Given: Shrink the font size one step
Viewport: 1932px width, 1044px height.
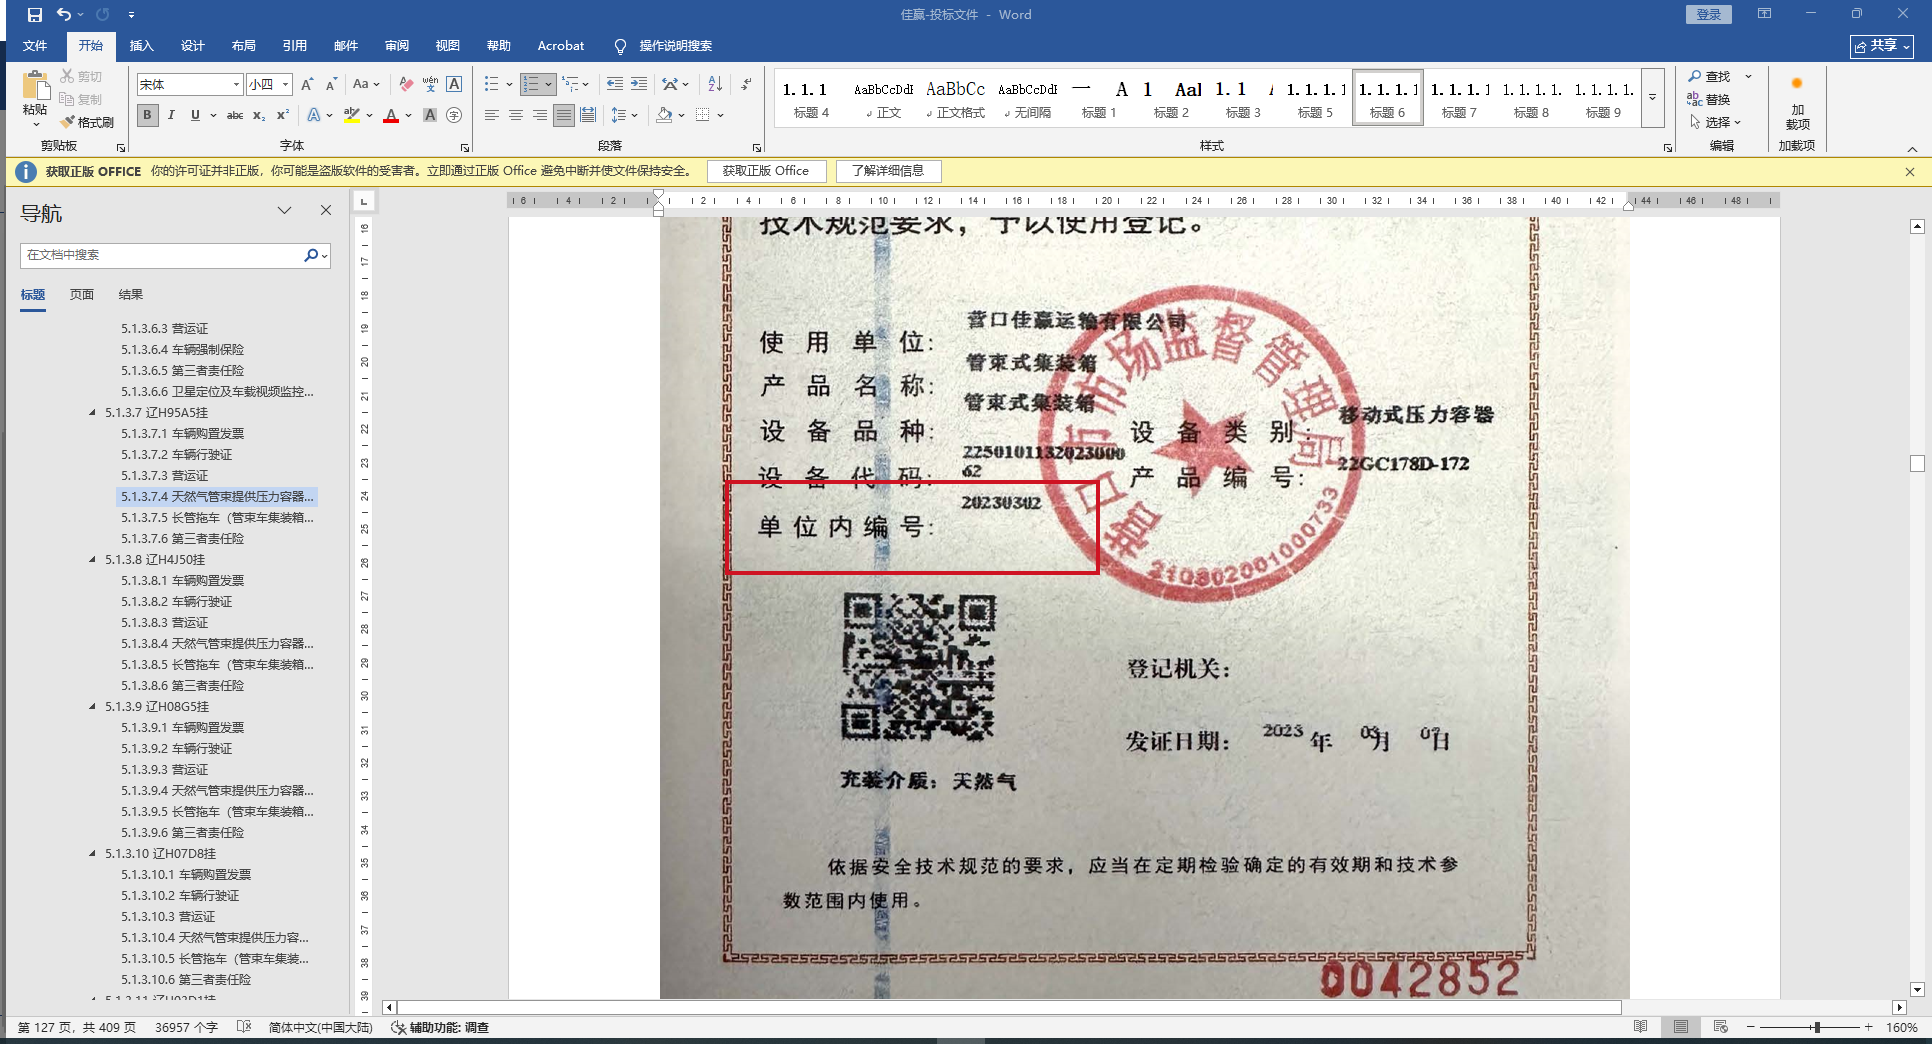Looking at the screenshot, I should (x=331, y=85).
